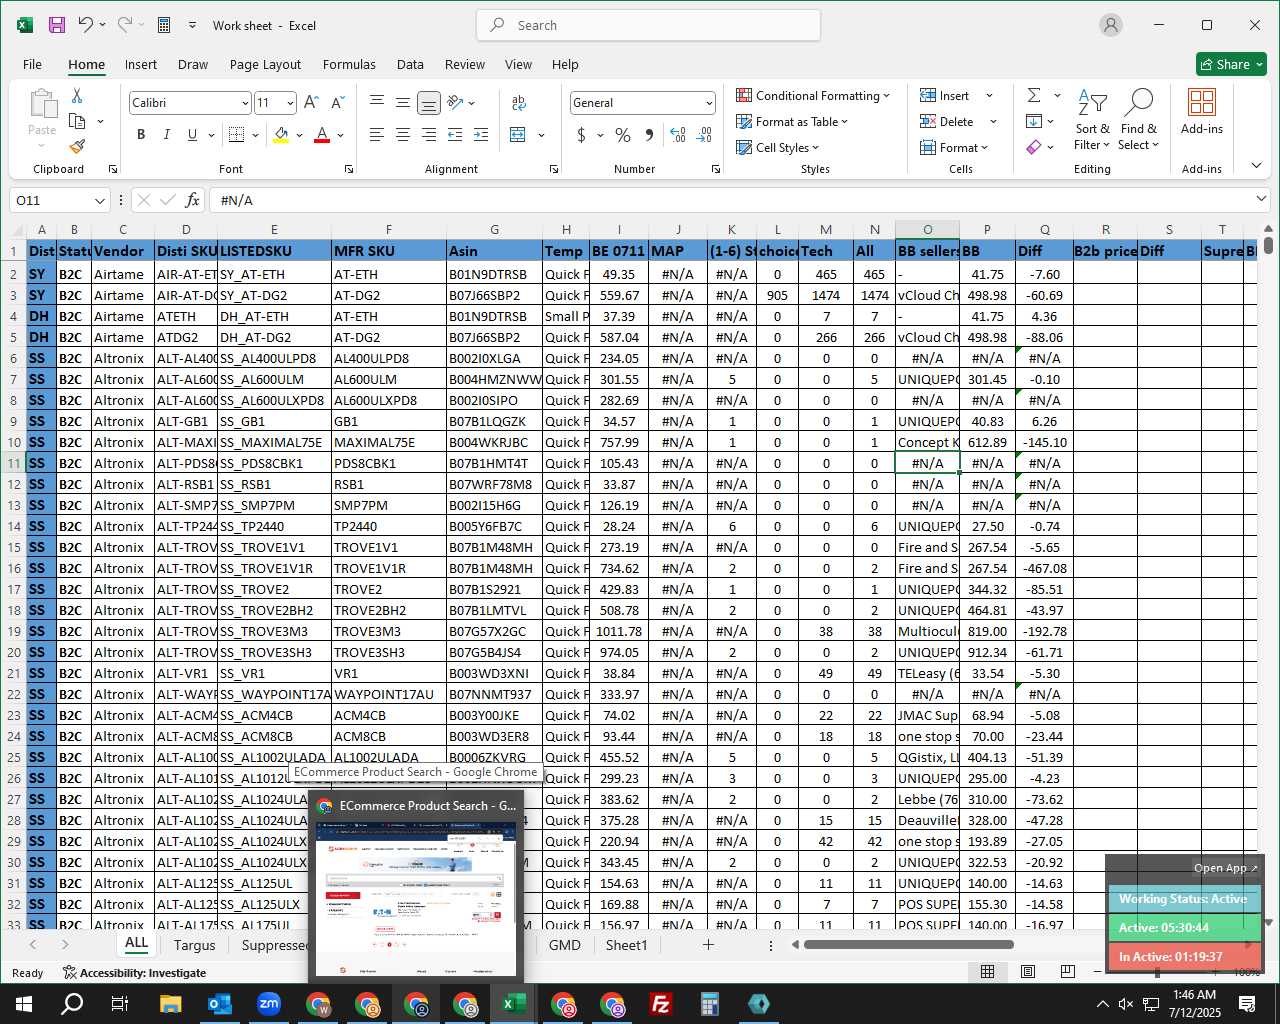Toggle Top Align vertical alignment
The width and height of the screenshot is (1280, 1024).
pos(376,102)
